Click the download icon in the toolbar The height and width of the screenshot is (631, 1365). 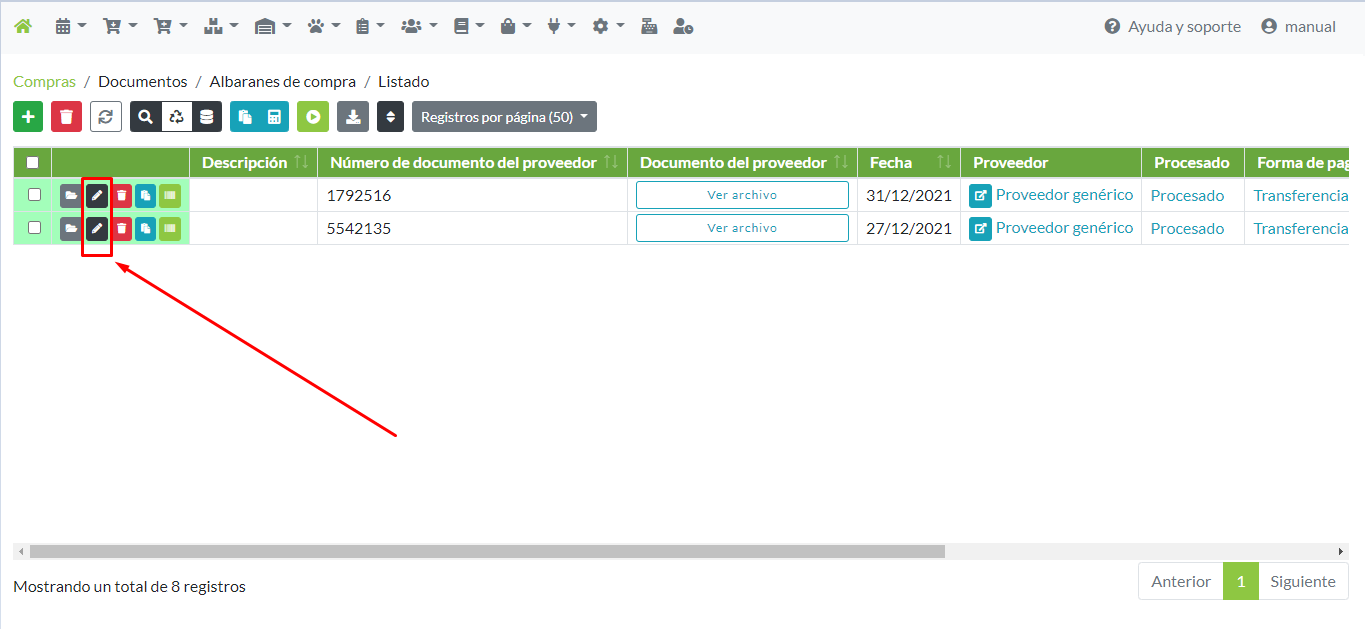352,117
